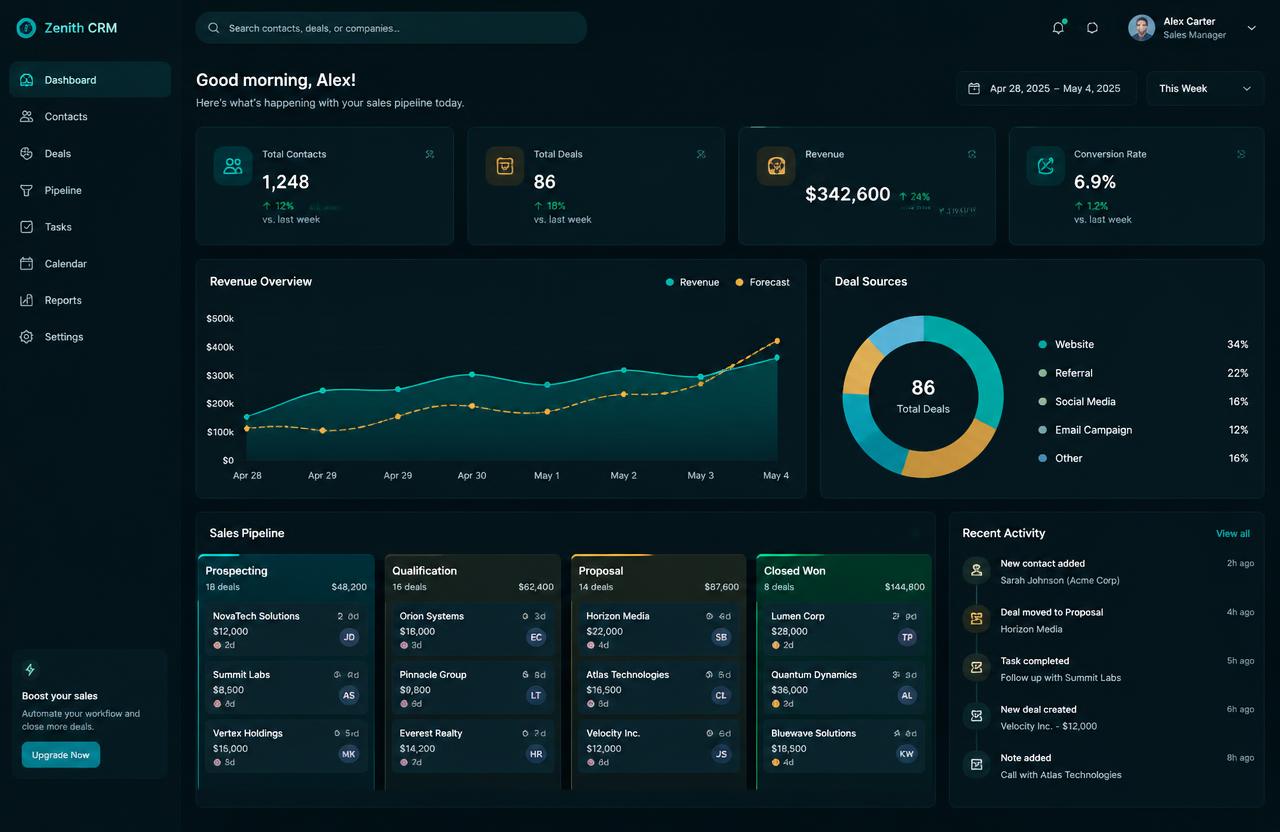Screen dimensions: 1280x832
Task: Open Tasks in the sidebar
Action: click(90, 227)
